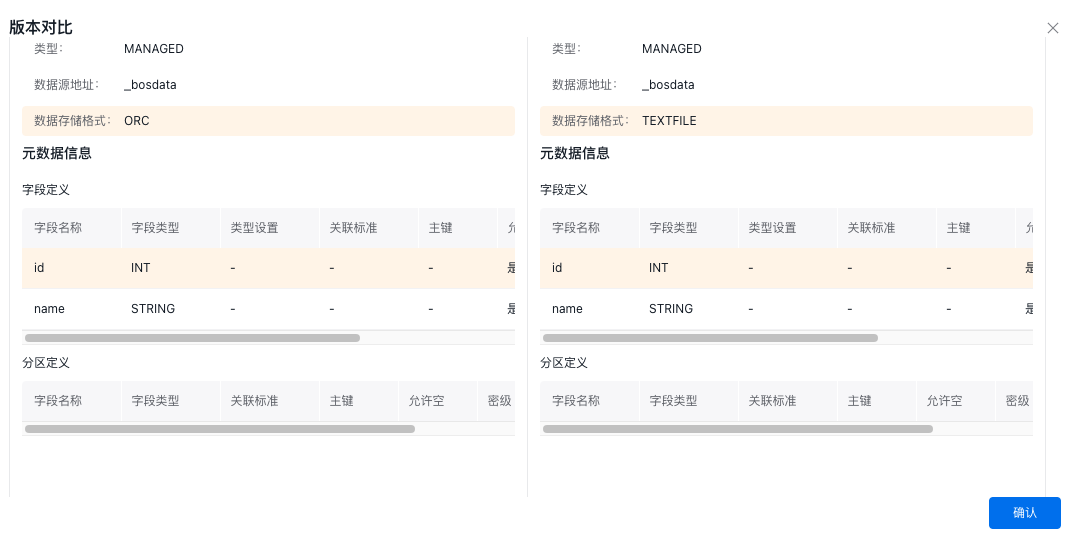Click left panel 元数据信息 heading

pos(57,153)
